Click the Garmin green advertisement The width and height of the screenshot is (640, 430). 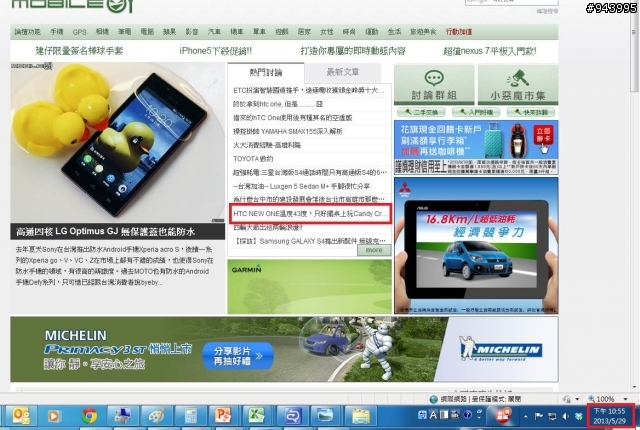pos(309,287)
